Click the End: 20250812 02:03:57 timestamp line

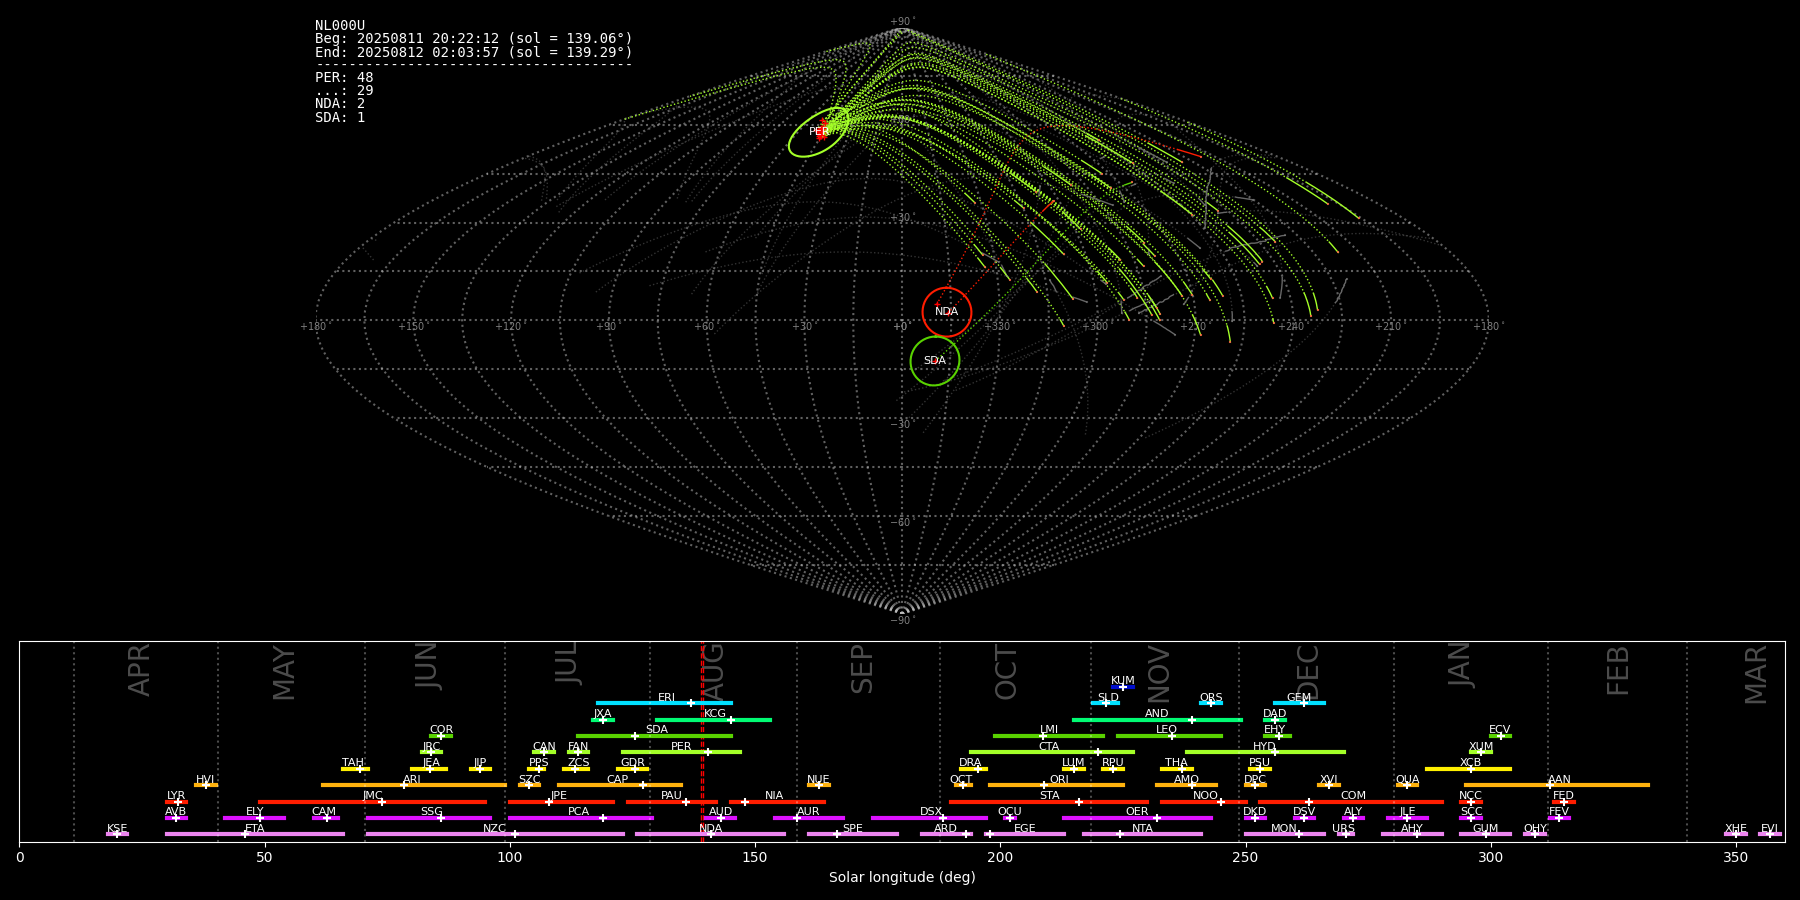474,52
